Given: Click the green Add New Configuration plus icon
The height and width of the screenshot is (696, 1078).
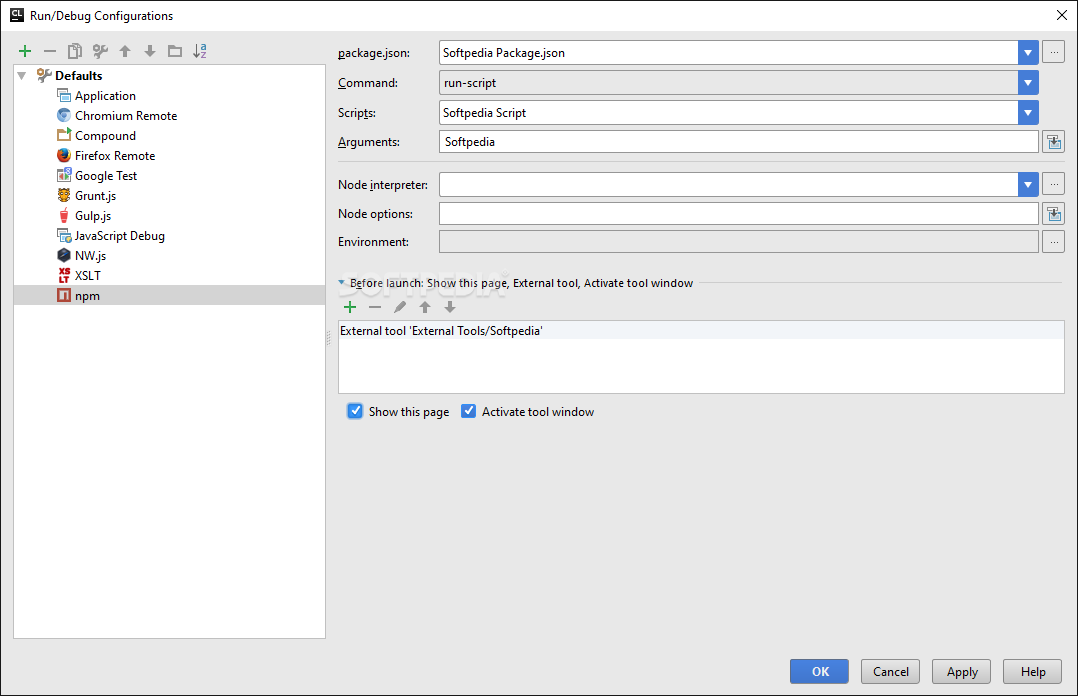Looking at the screenshot, I should [x=25, y=51].
